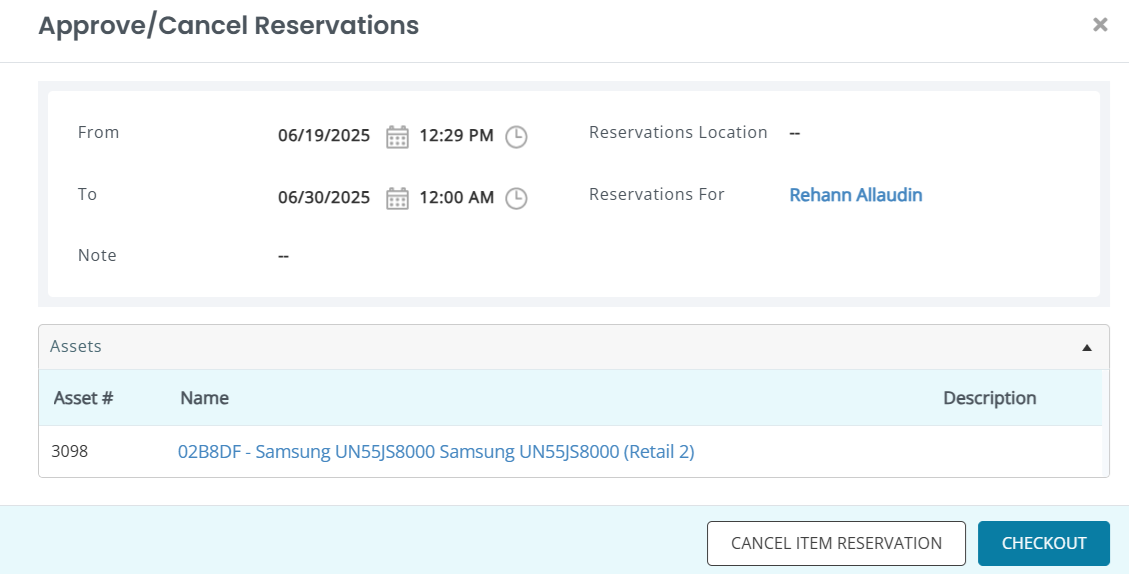Sort by the Name column header
Viewport: 1129px width, 574px height.
coord(204,398)
